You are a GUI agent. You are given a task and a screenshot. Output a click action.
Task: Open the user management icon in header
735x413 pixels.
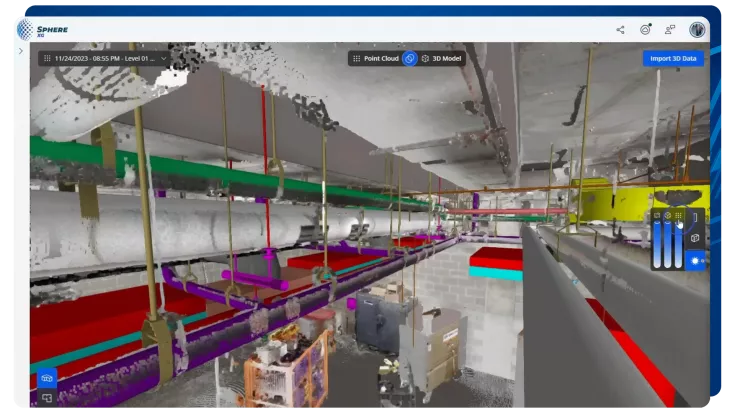[x=670, y=30]
